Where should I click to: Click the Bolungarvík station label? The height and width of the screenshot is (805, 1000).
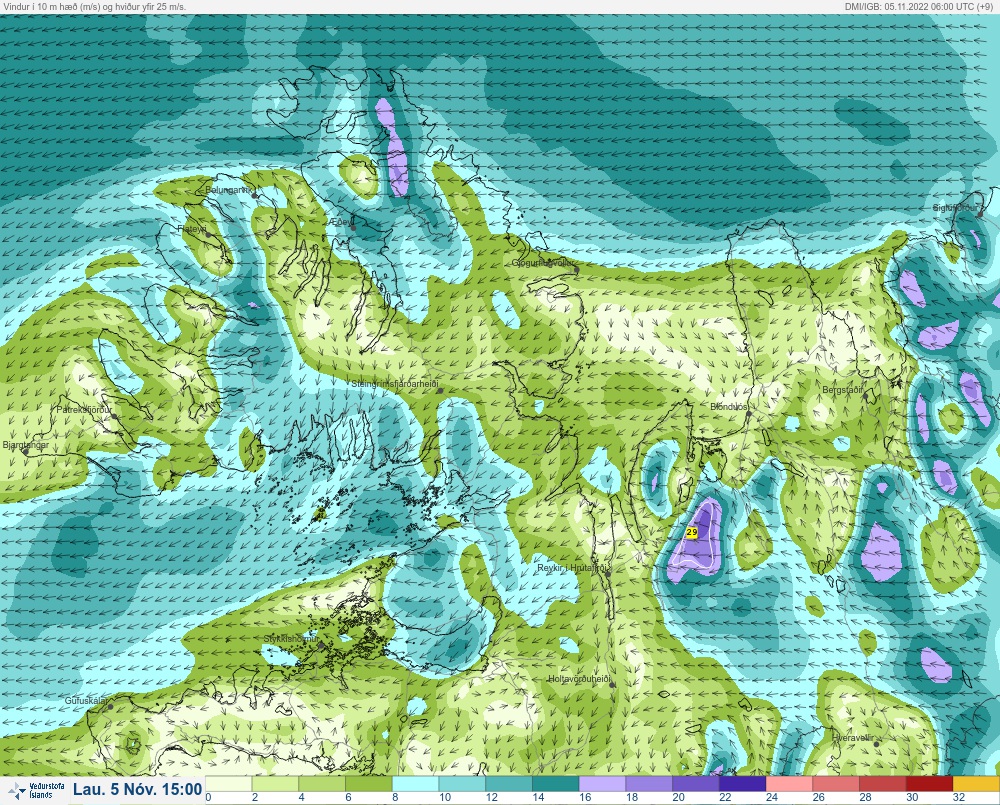(227, 190)
